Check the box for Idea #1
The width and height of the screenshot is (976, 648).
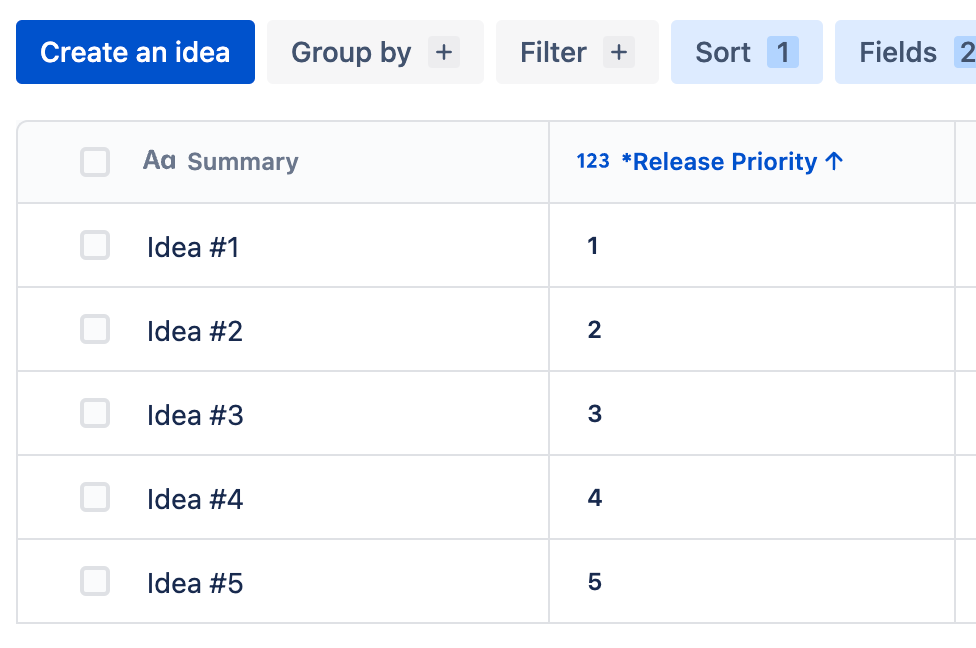95,246
